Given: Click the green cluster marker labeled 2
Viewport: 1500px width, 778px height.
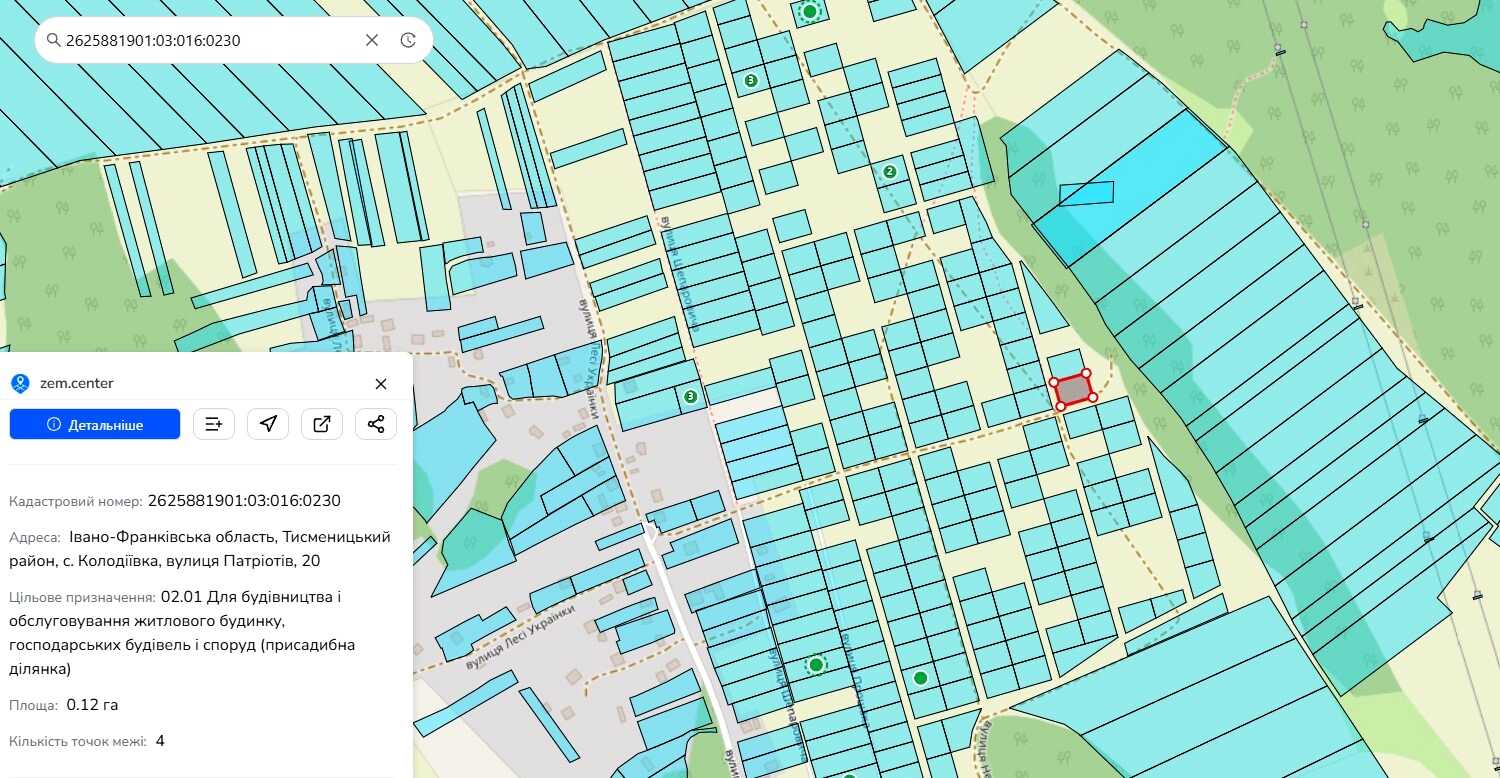Looking at the screenshot, I should (889, 171).
